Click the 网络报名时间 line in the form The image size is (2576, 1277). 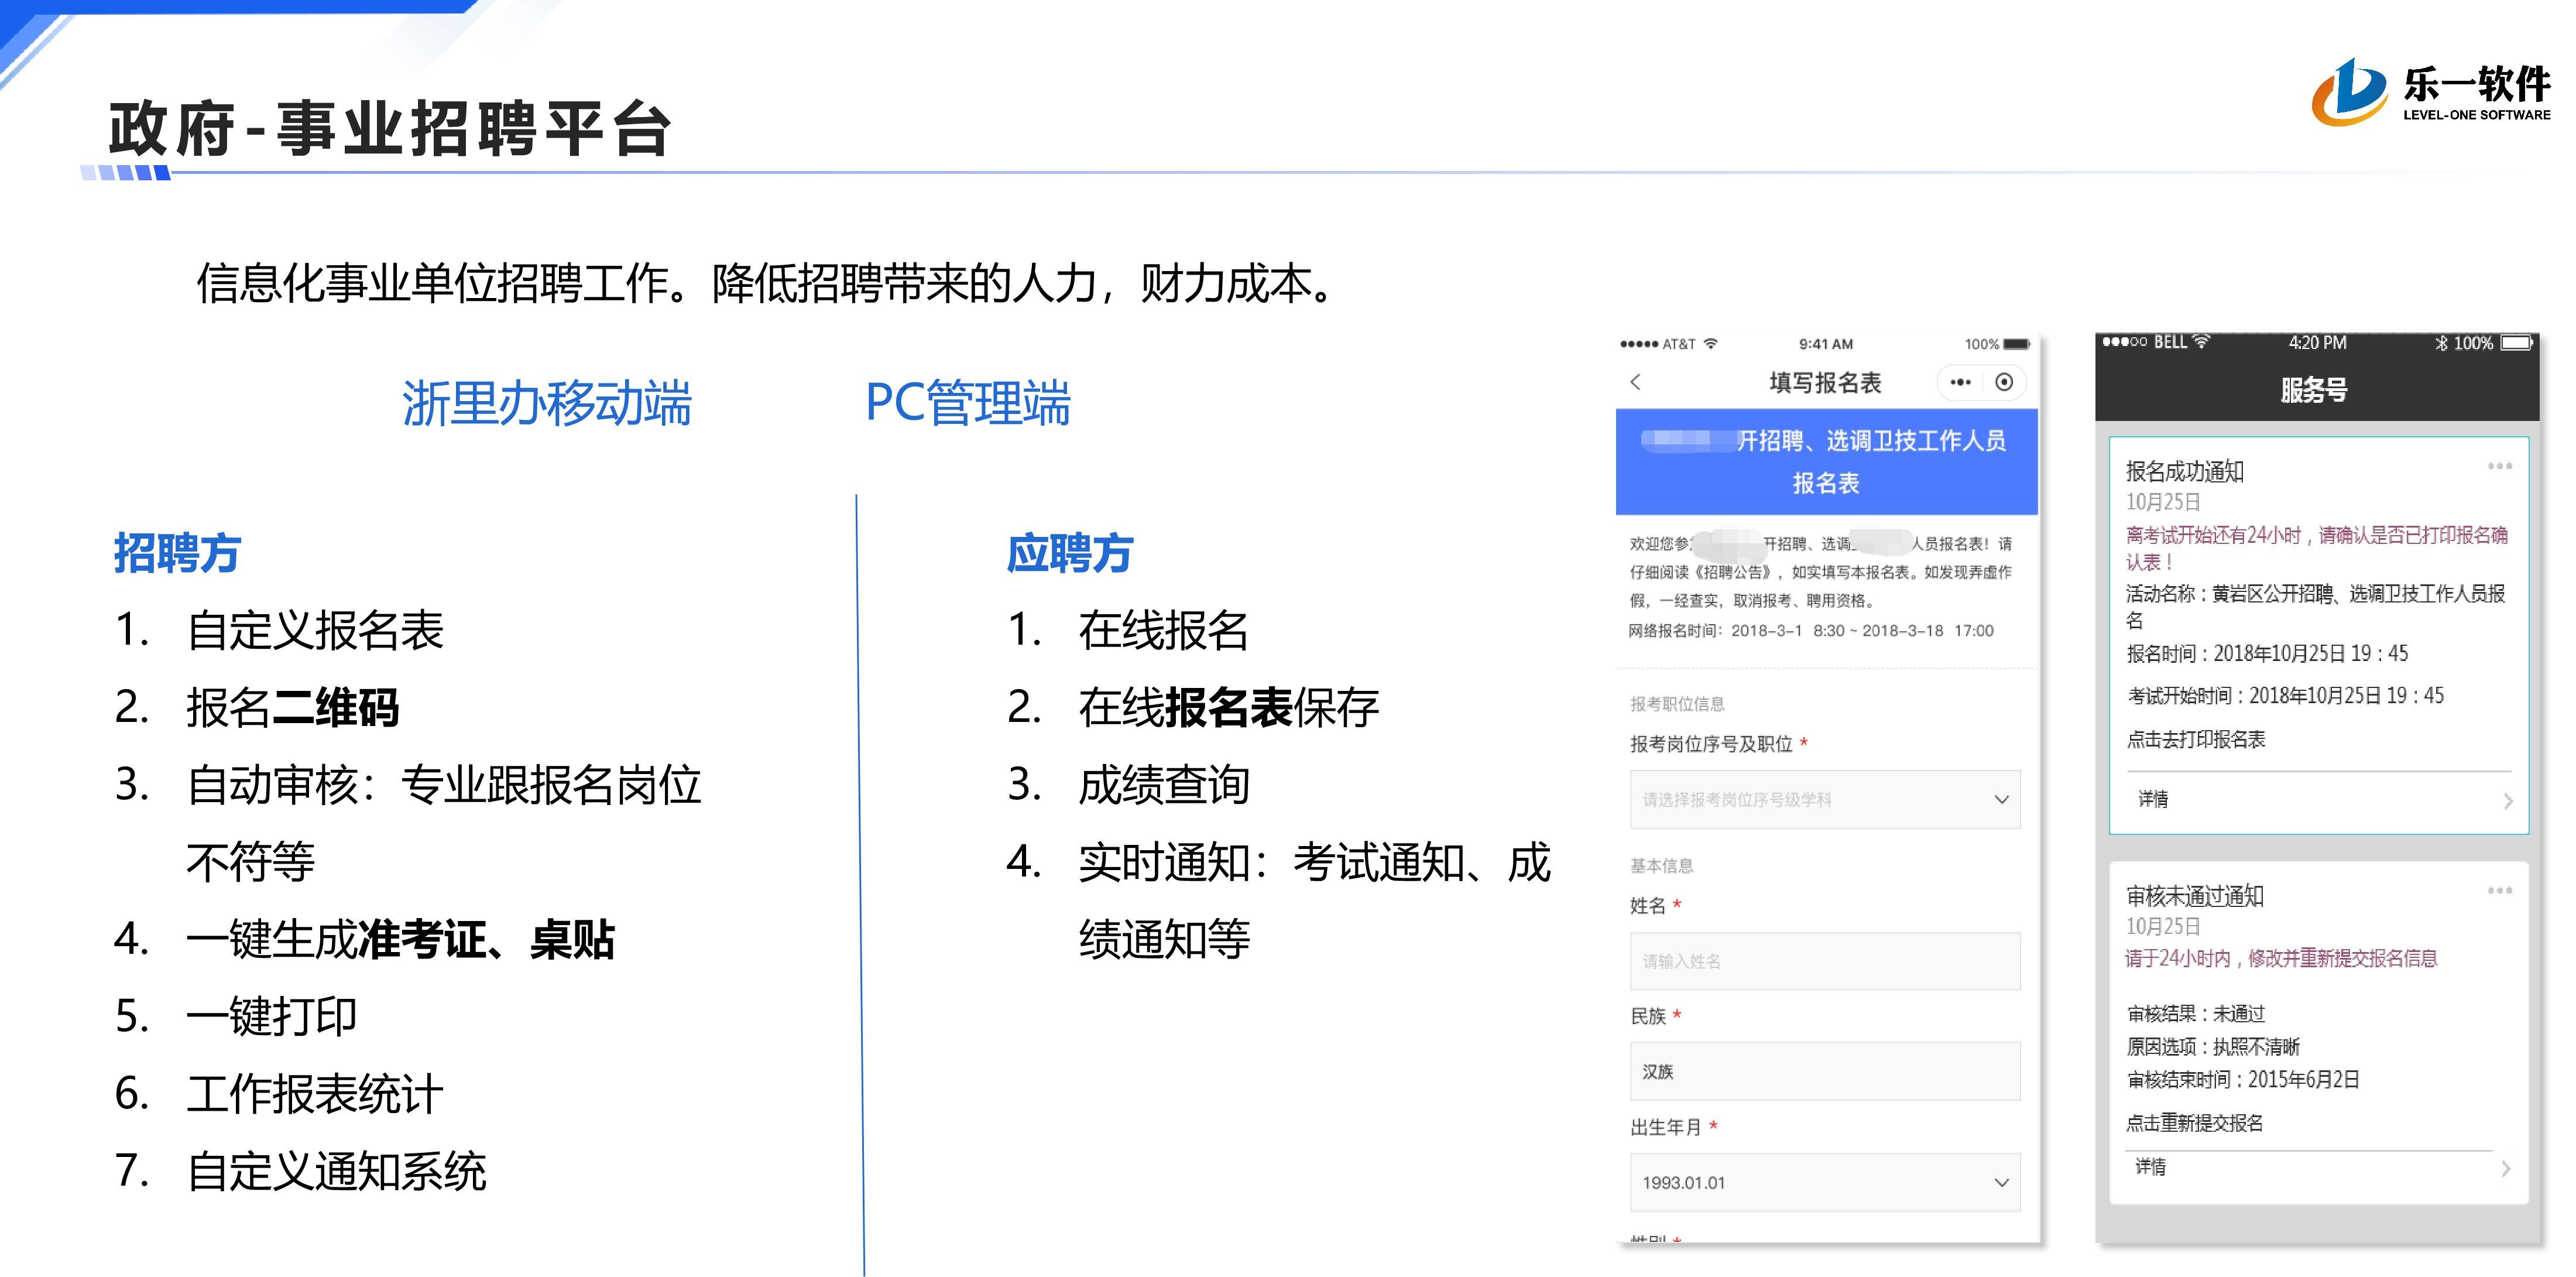pyautogui.click(x=1811, y=631)
